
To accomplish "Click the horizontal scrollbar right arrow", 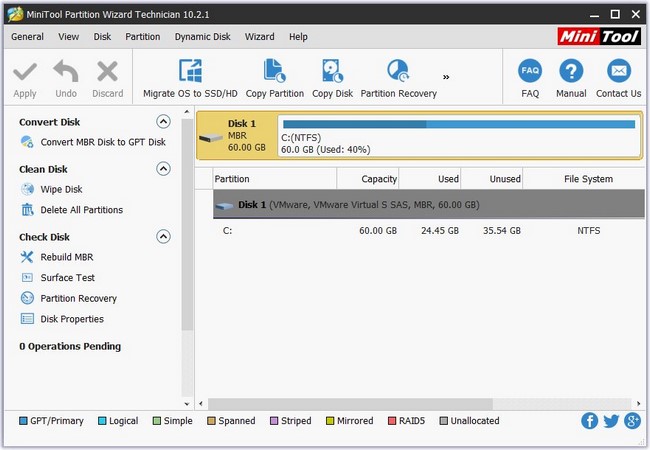I will pyautogui.click(x=638, y=404).
